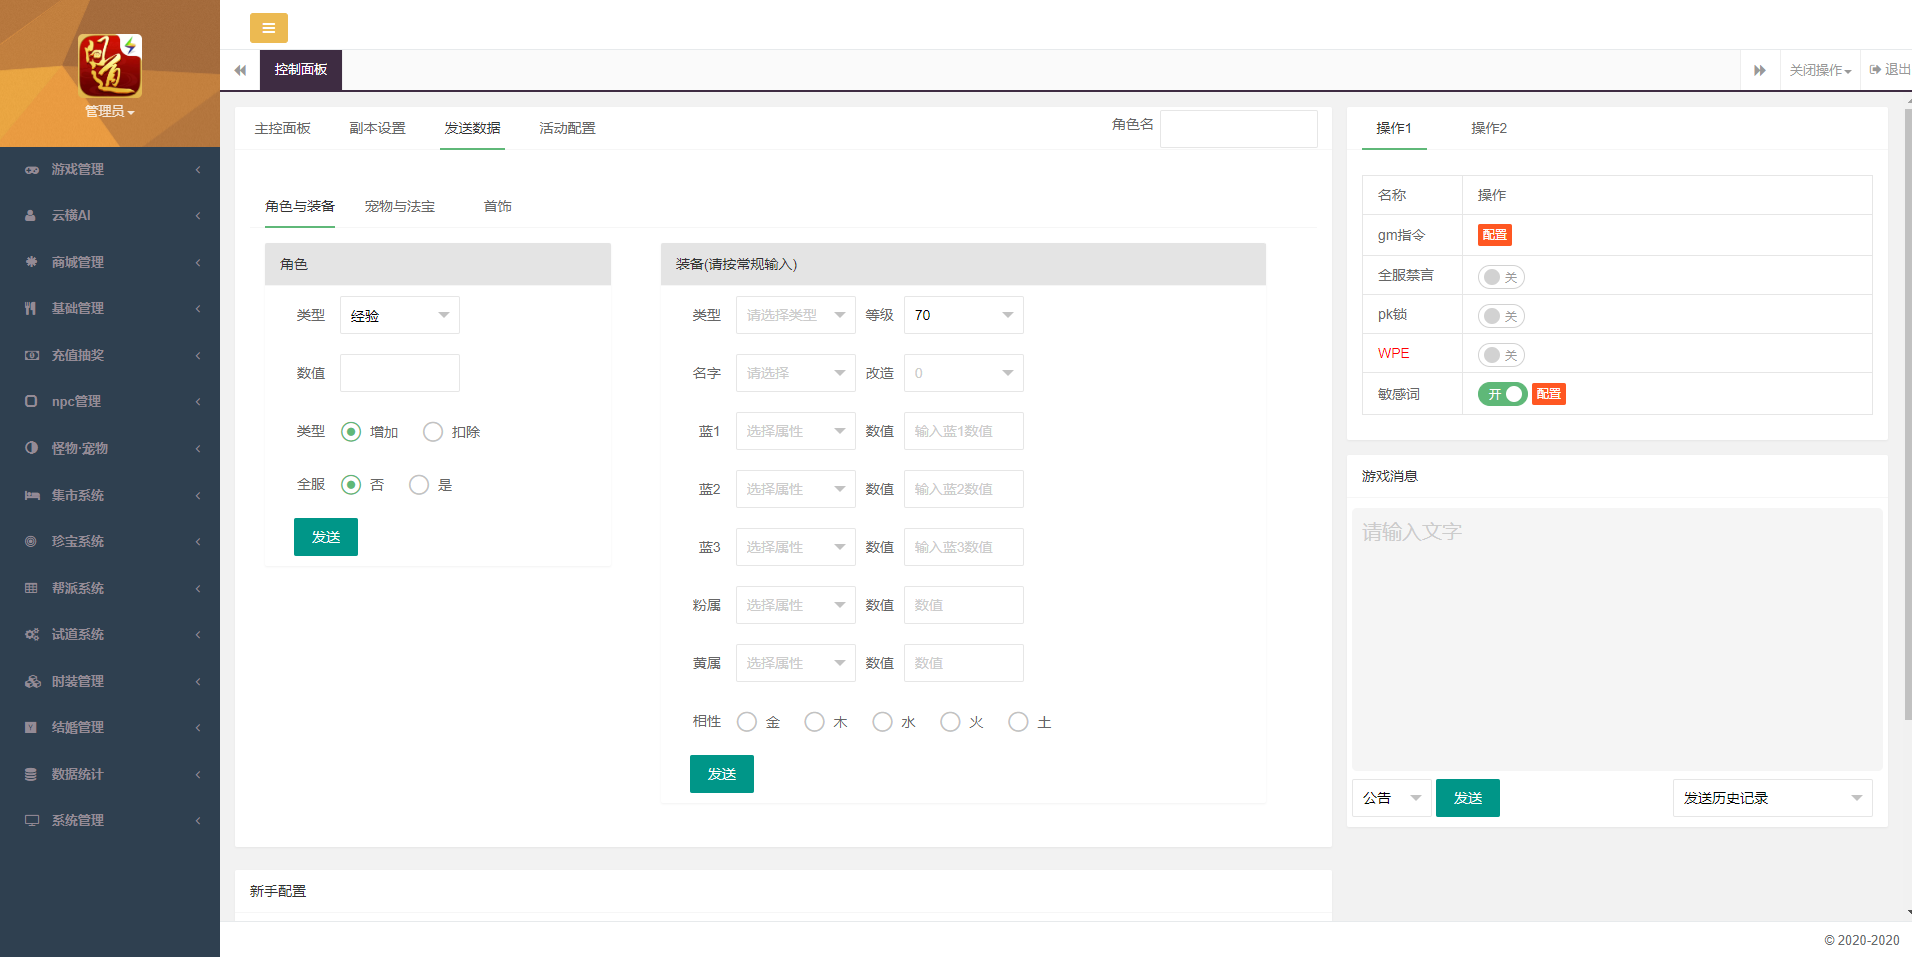Open the 等级 70 dropdown
Image resolution: width=1912 pixels, height=957 pixels.
tap(961, 314)
